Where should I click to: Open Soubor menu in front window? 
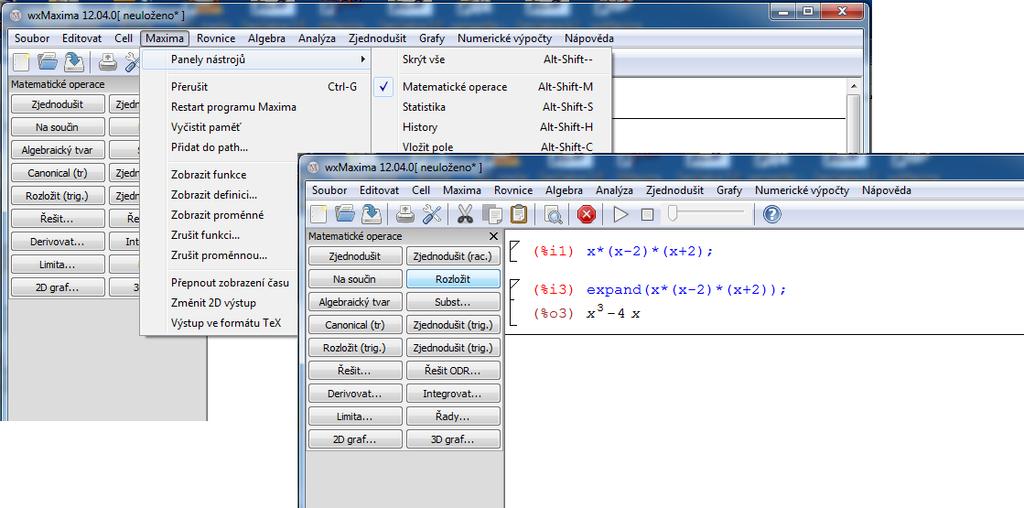click(x=329, y=191)
